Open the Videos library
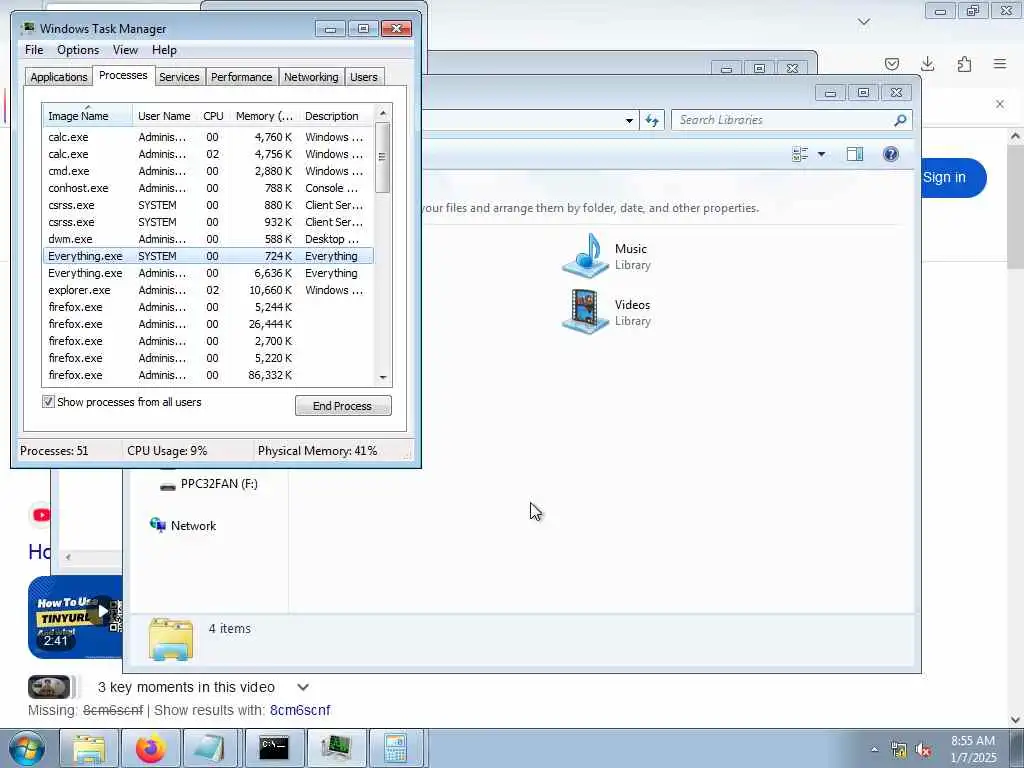The image size is (1024, 768). click(x=607, y=312)
